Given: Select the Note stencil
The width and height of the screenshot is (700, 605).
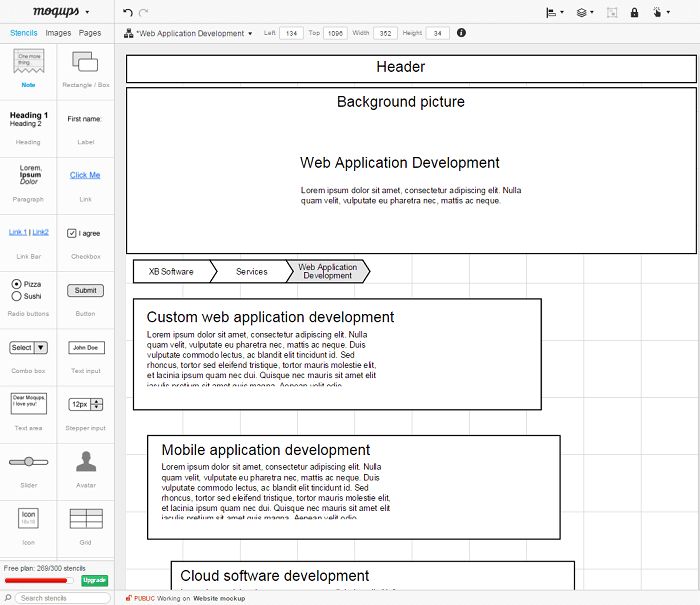Looking at the screenshot, I should click(x=28, y=68).
